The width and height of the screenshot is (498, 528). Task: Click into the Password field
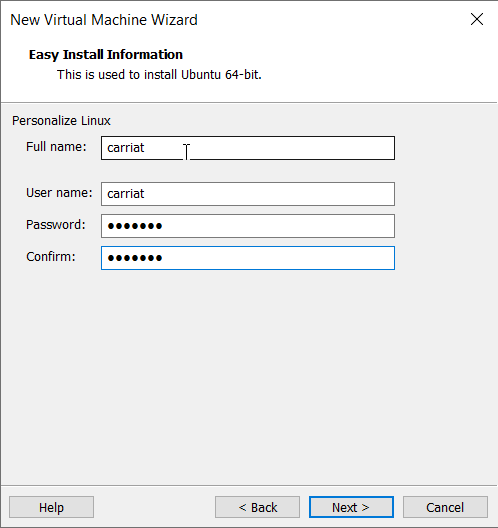coord(248,226)
